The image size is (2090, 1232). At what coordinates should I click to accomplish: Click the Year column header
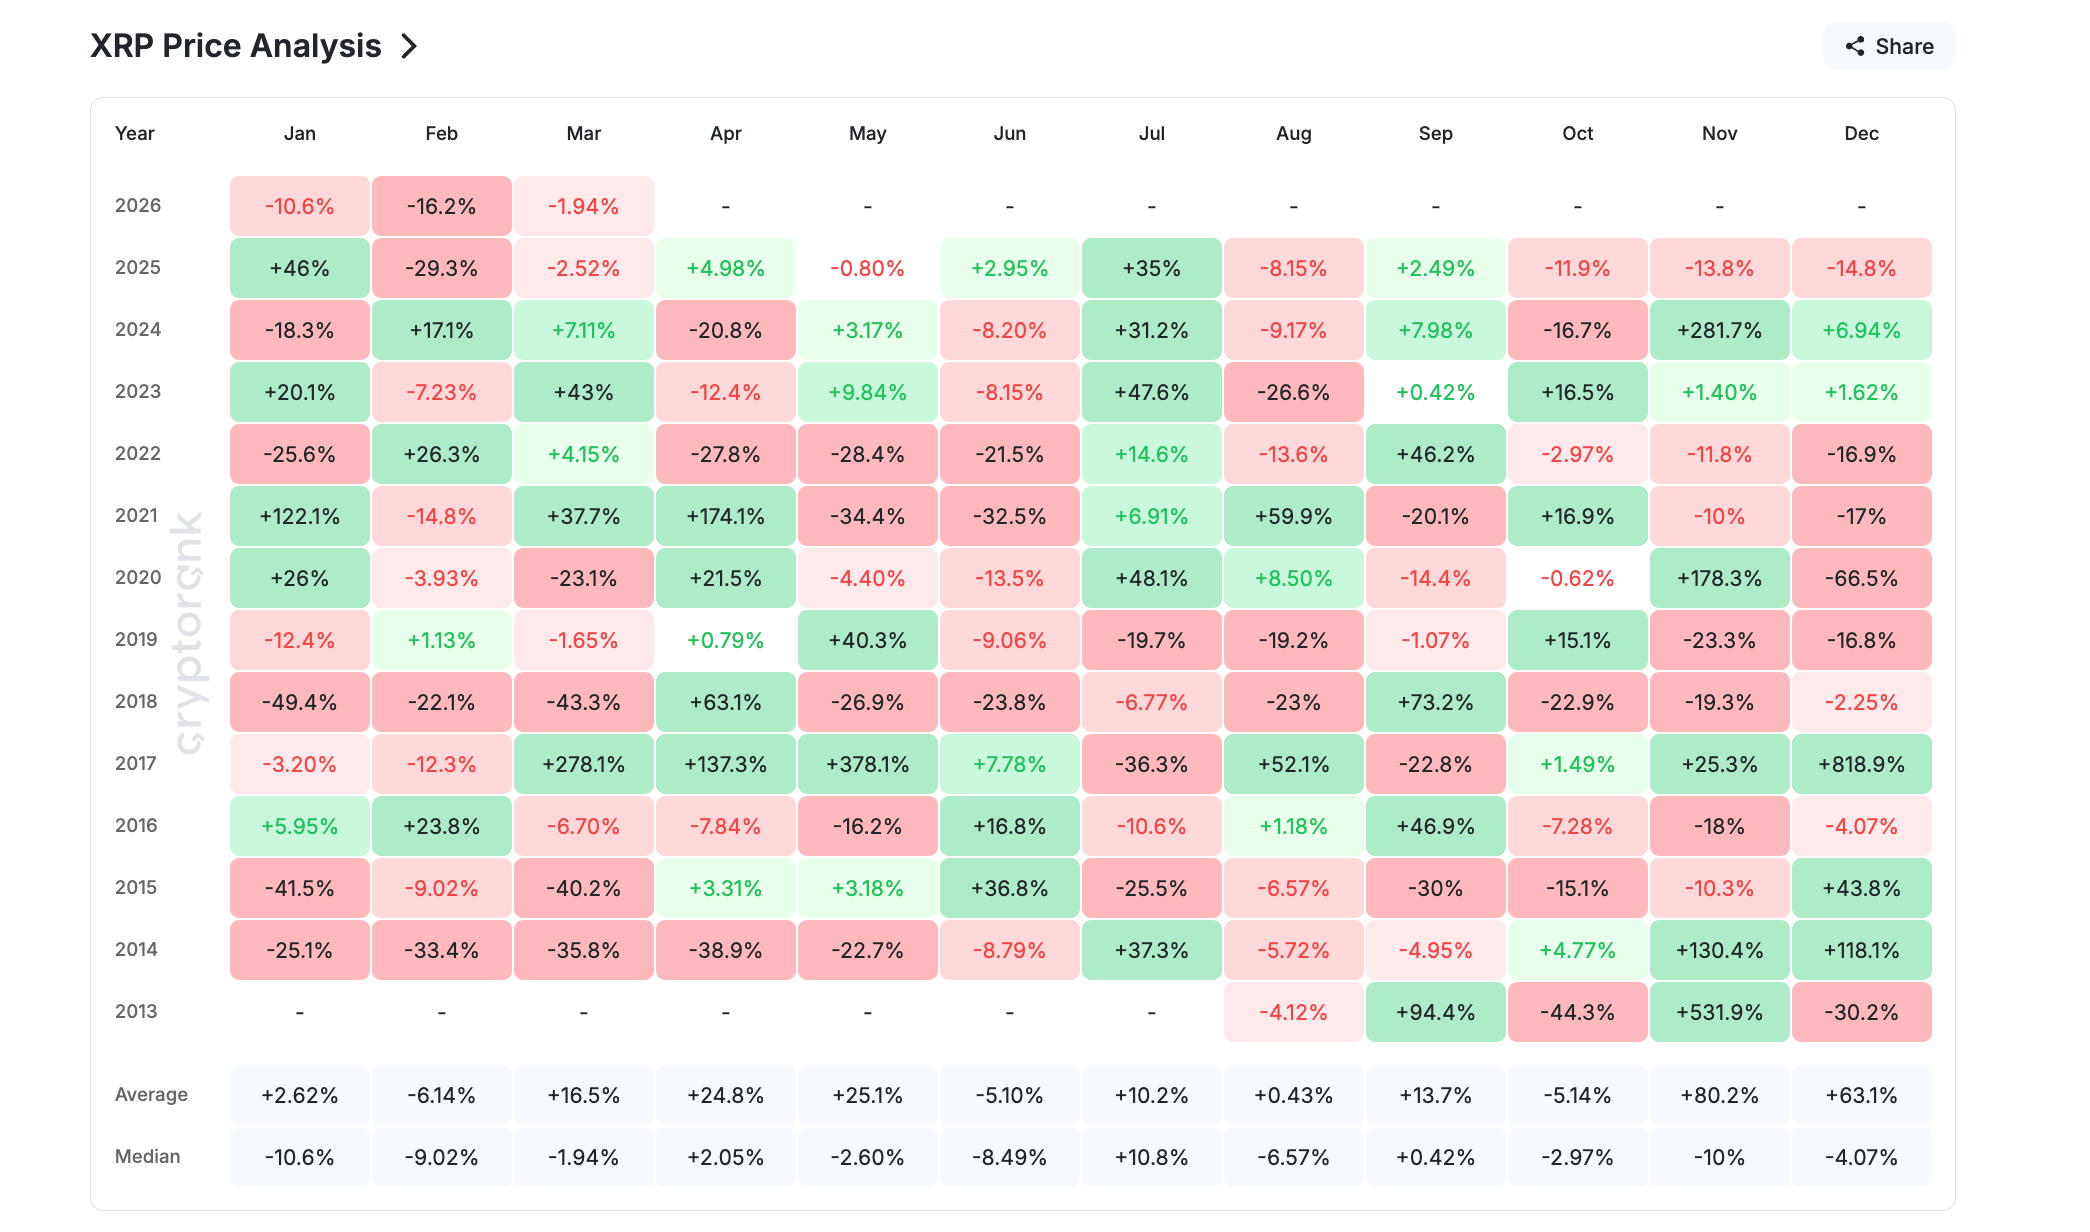pos(135,133)
